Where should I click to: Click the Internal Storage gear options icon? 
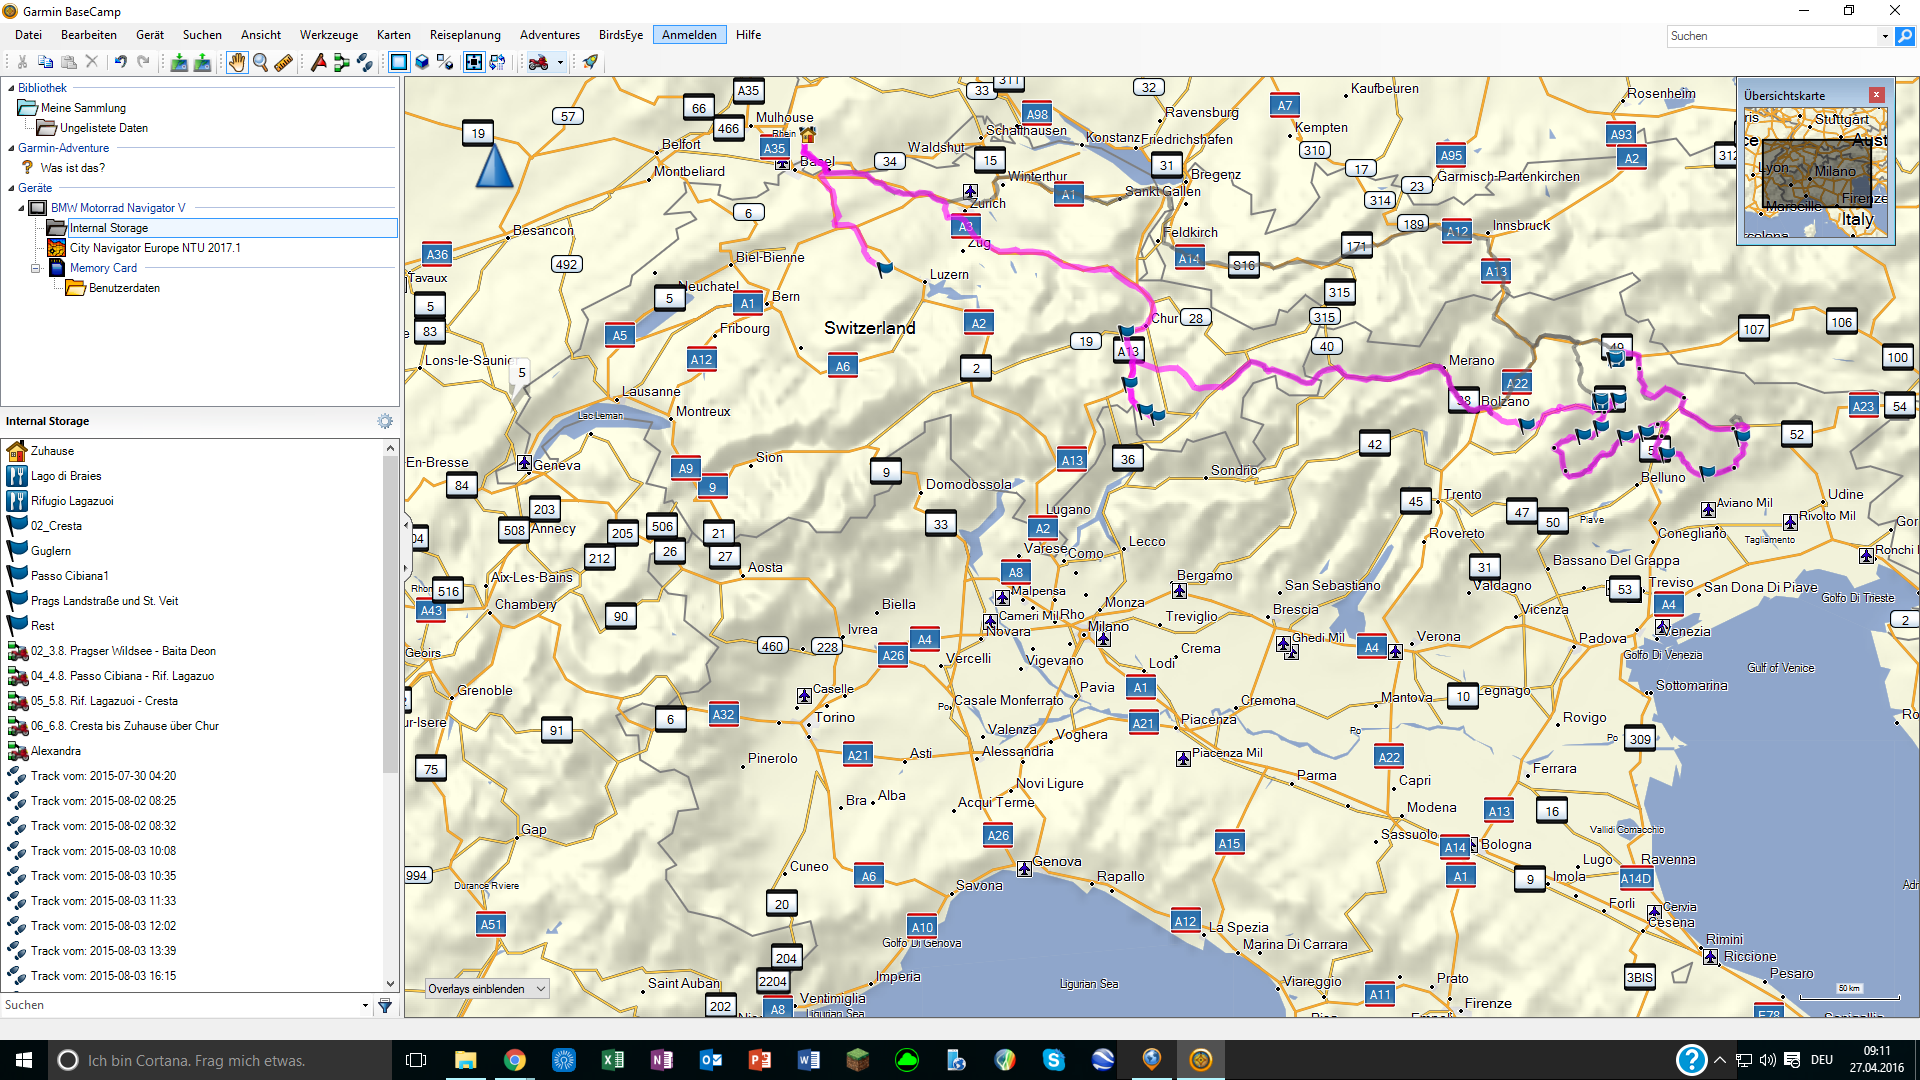pos(385,422)
